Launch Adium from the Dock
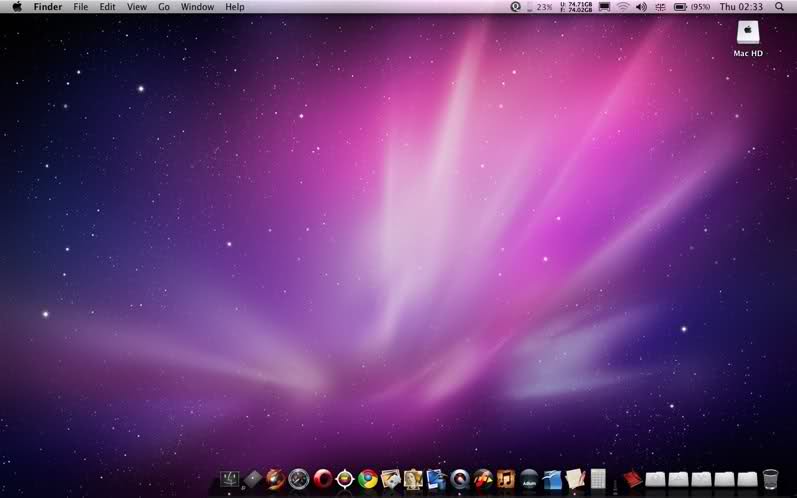 click(529, 479)
